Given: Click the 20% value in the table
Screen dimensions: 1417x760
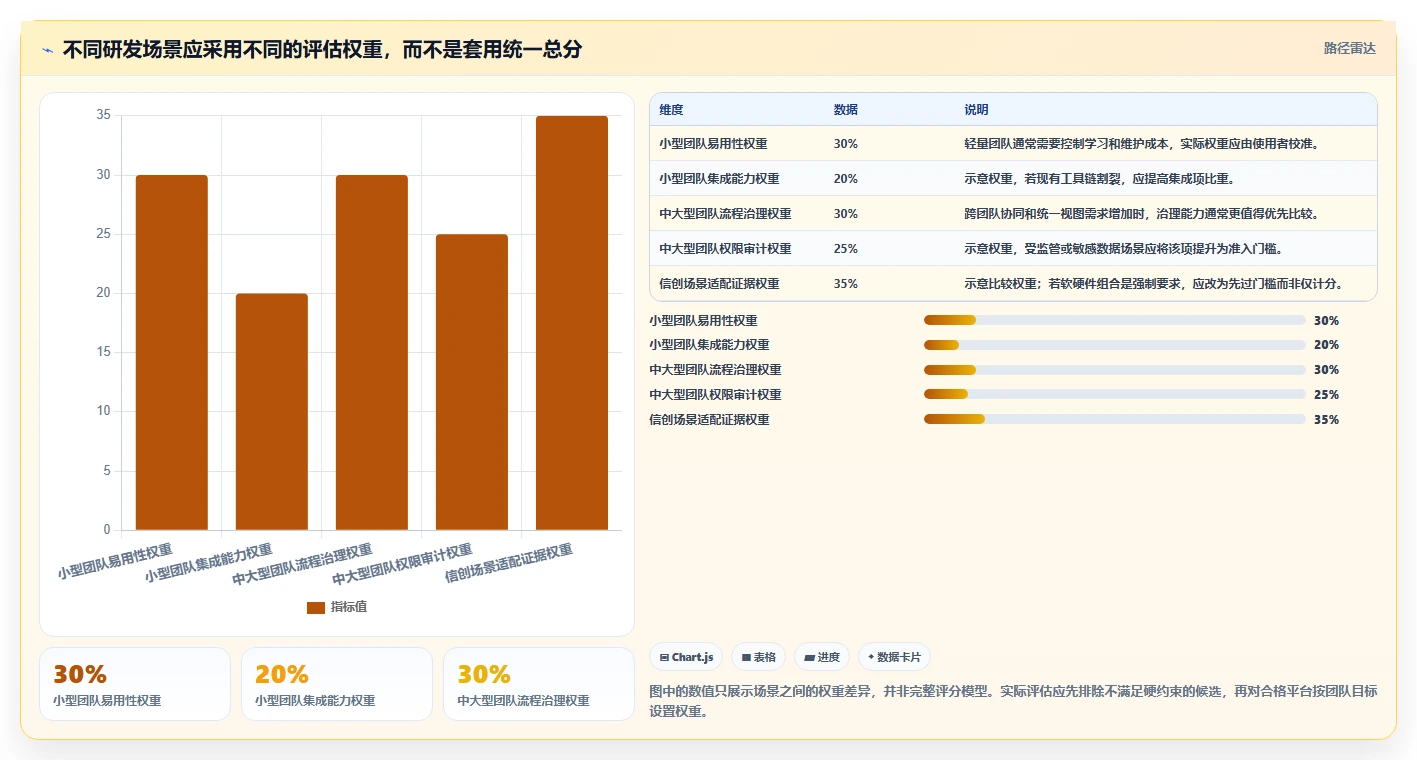Looking at the screenshot, I should point(845,179).
